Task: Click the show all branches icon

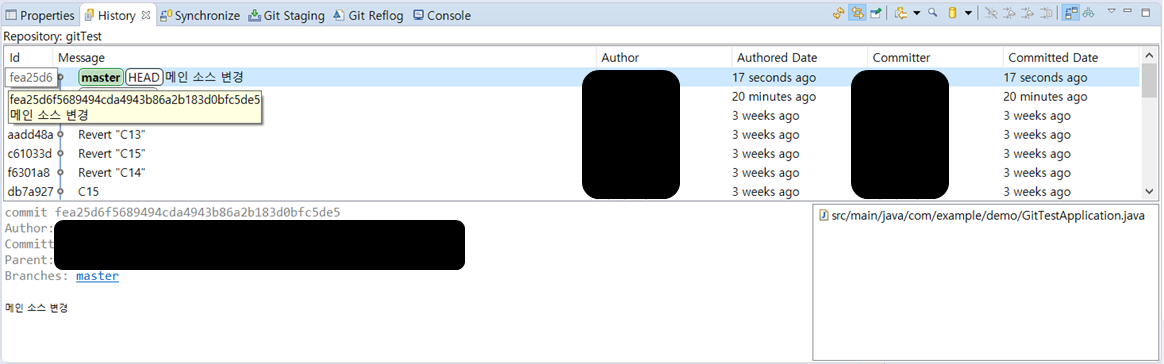Action: 1089,13
